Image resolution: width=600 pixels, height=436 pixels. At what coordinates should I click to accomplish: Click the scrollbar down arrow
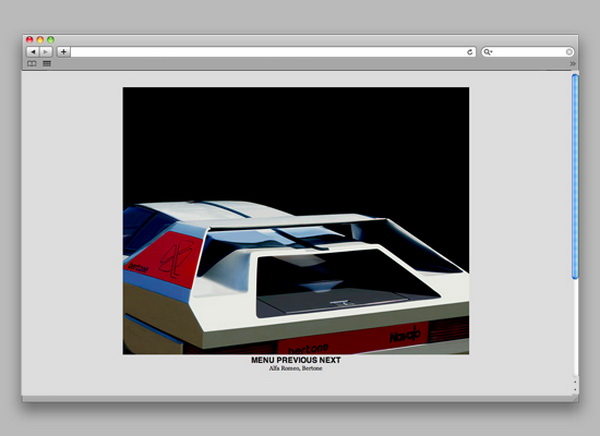coord(575,390)
